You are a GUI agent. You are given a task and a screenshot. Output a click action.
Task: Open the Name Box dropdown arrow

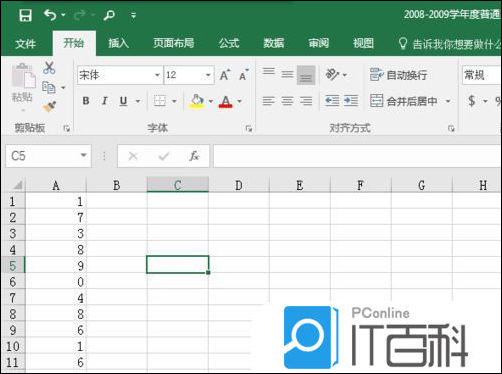pos(83,155)
